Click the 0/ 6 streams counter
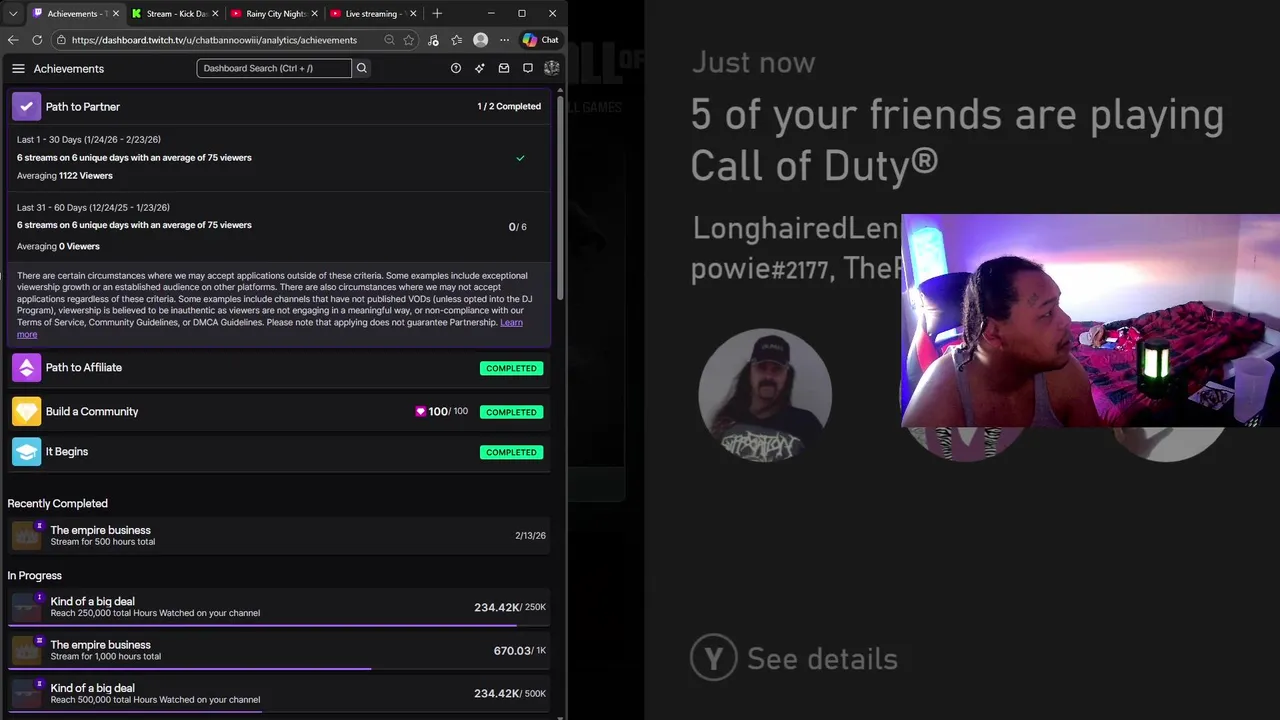This screenshot has height=720, width=1280. coord(517,226)
